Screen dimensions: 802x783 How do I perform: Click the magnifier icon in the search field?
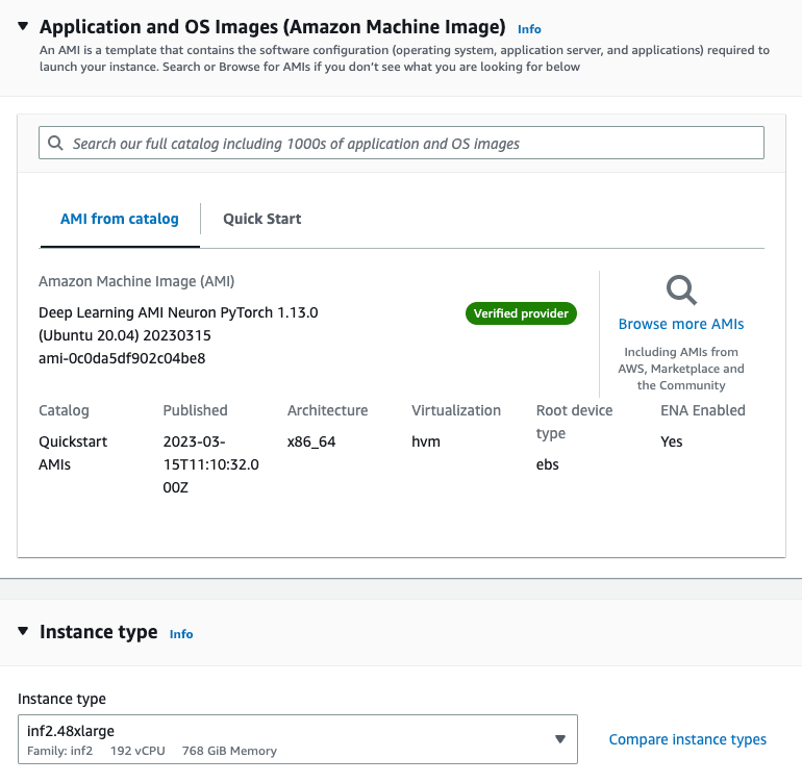(x=55, y=143)
